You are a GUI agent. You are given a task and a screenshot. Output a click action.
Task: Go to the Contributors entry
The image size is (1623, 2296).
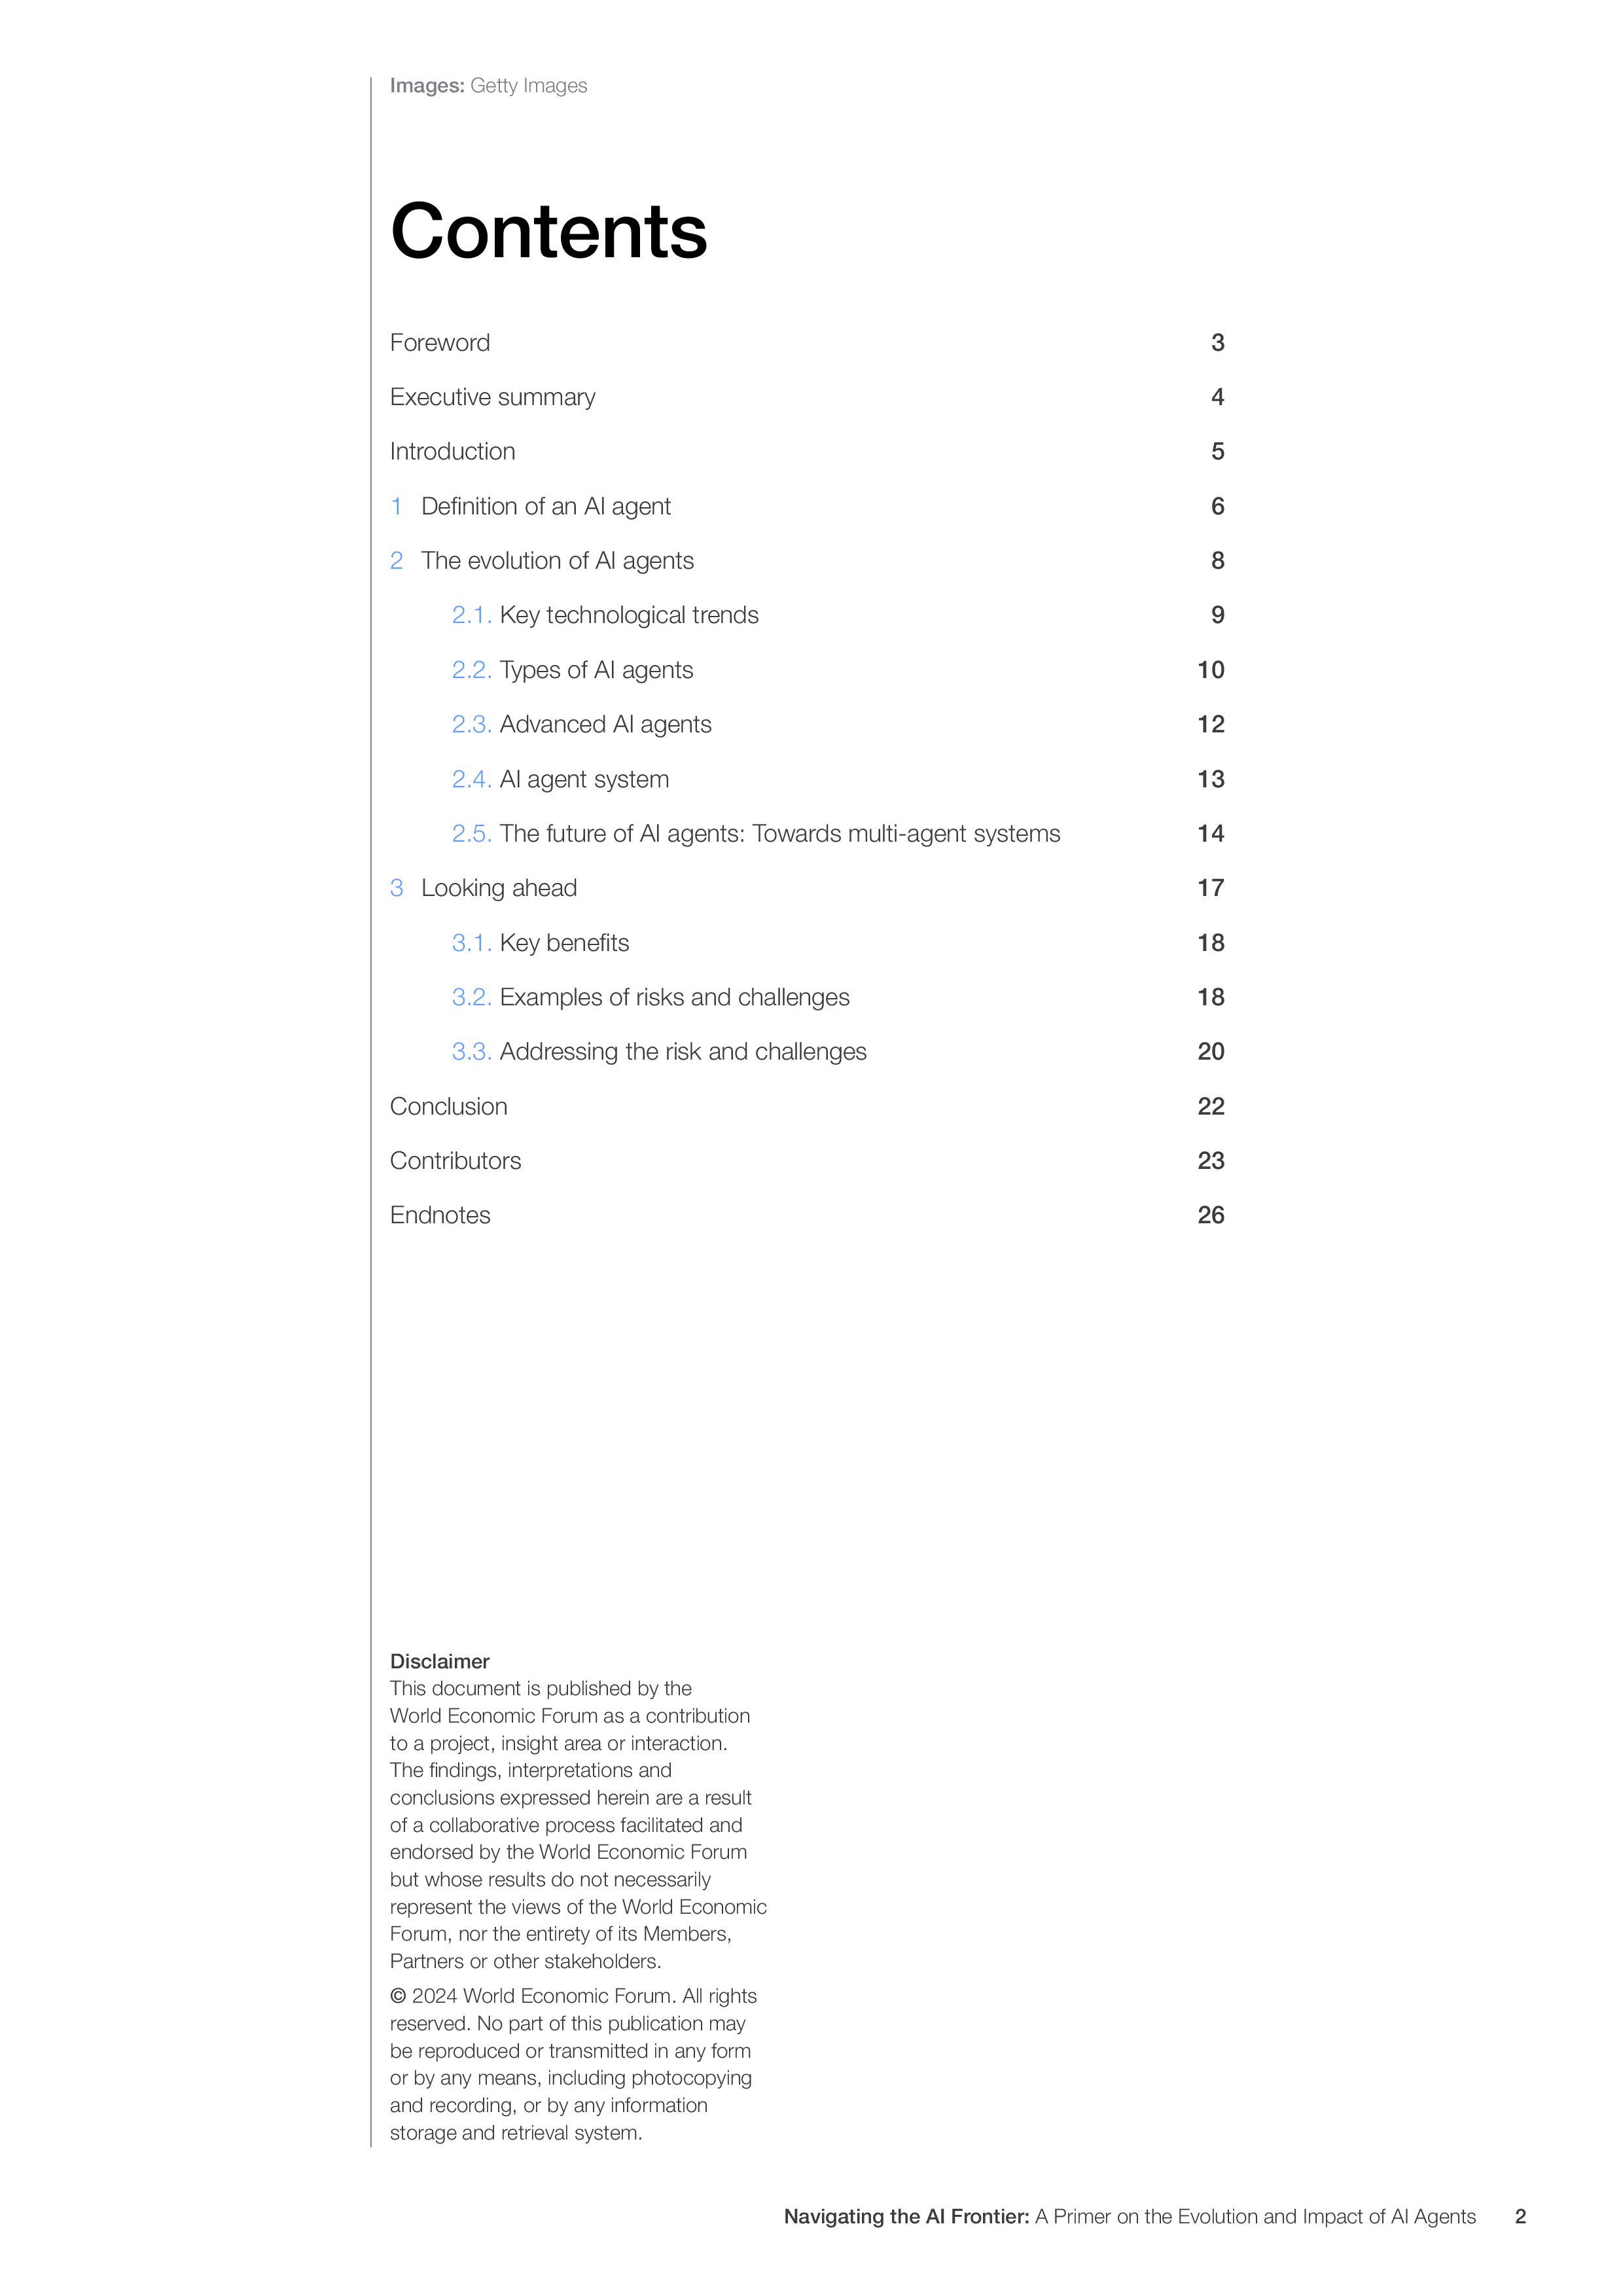tap(807, 1161)
